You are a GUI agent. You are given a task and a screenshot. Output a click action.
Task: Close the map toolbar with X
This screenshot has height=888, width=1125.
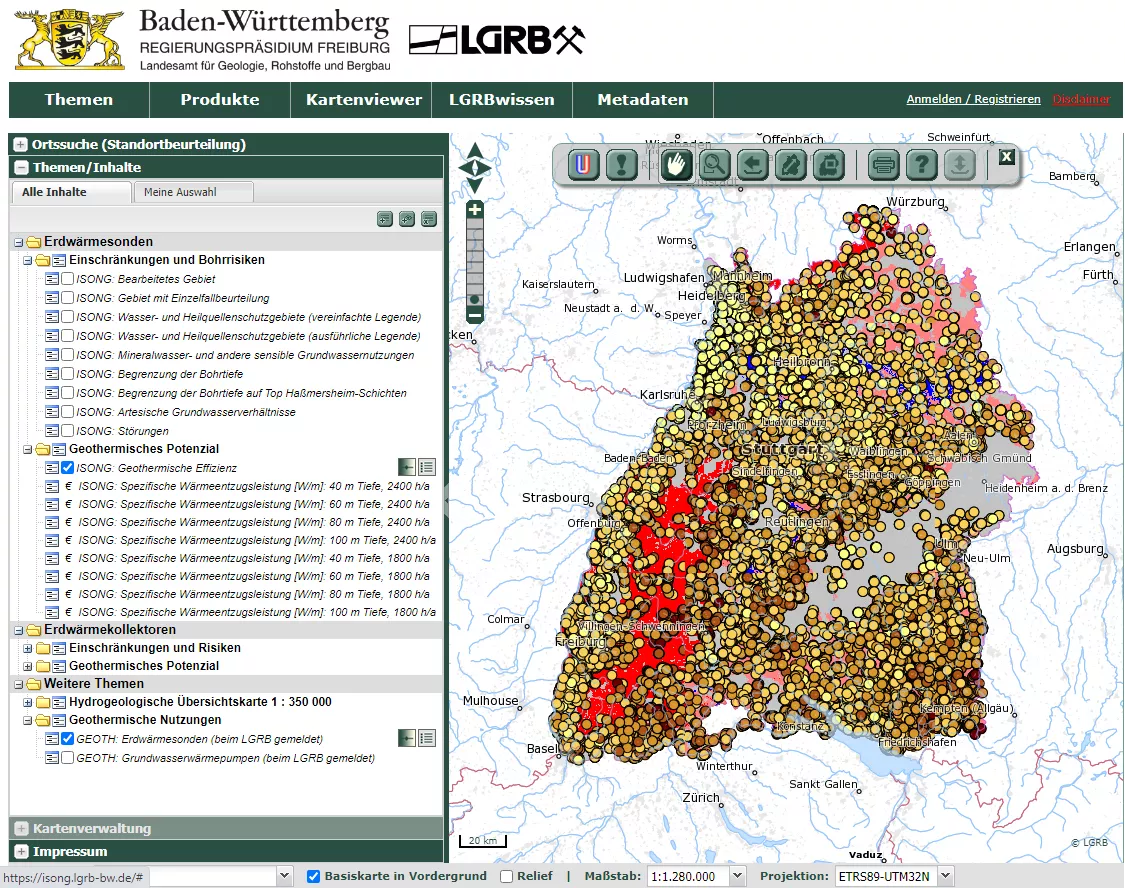coord(1006,156)
